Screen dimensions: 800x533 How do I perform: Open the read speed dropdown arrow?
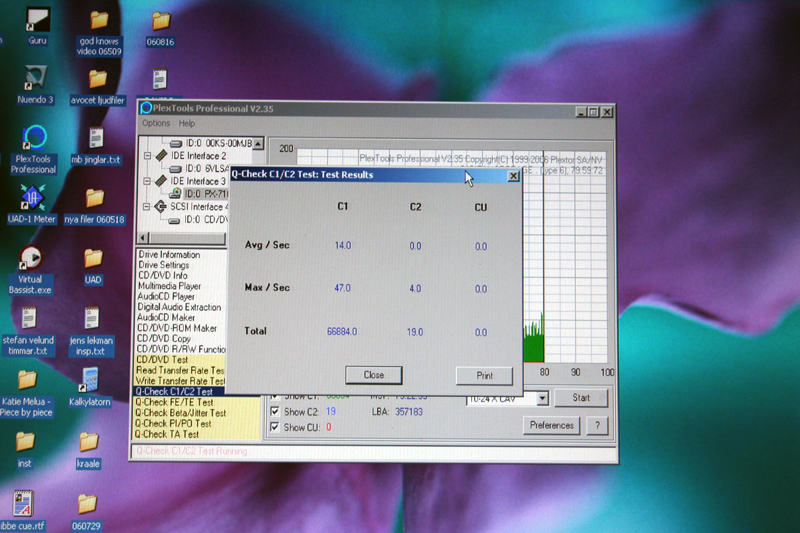pos(542,398)
